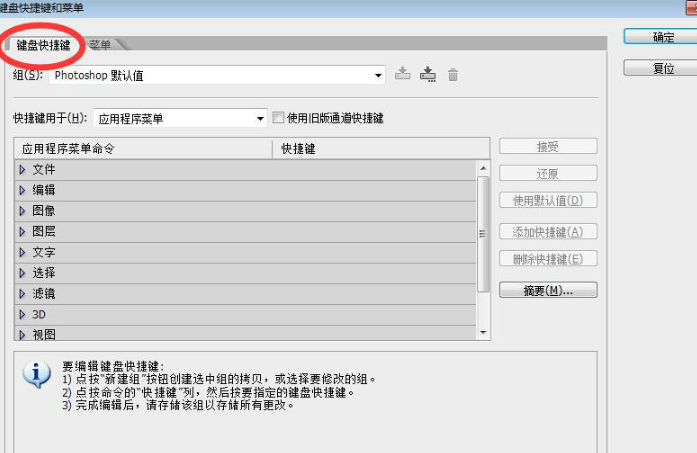The width and height of the screenshot is (697, 453).
Task: Click the 还原 button
Action: click(548, 173)
